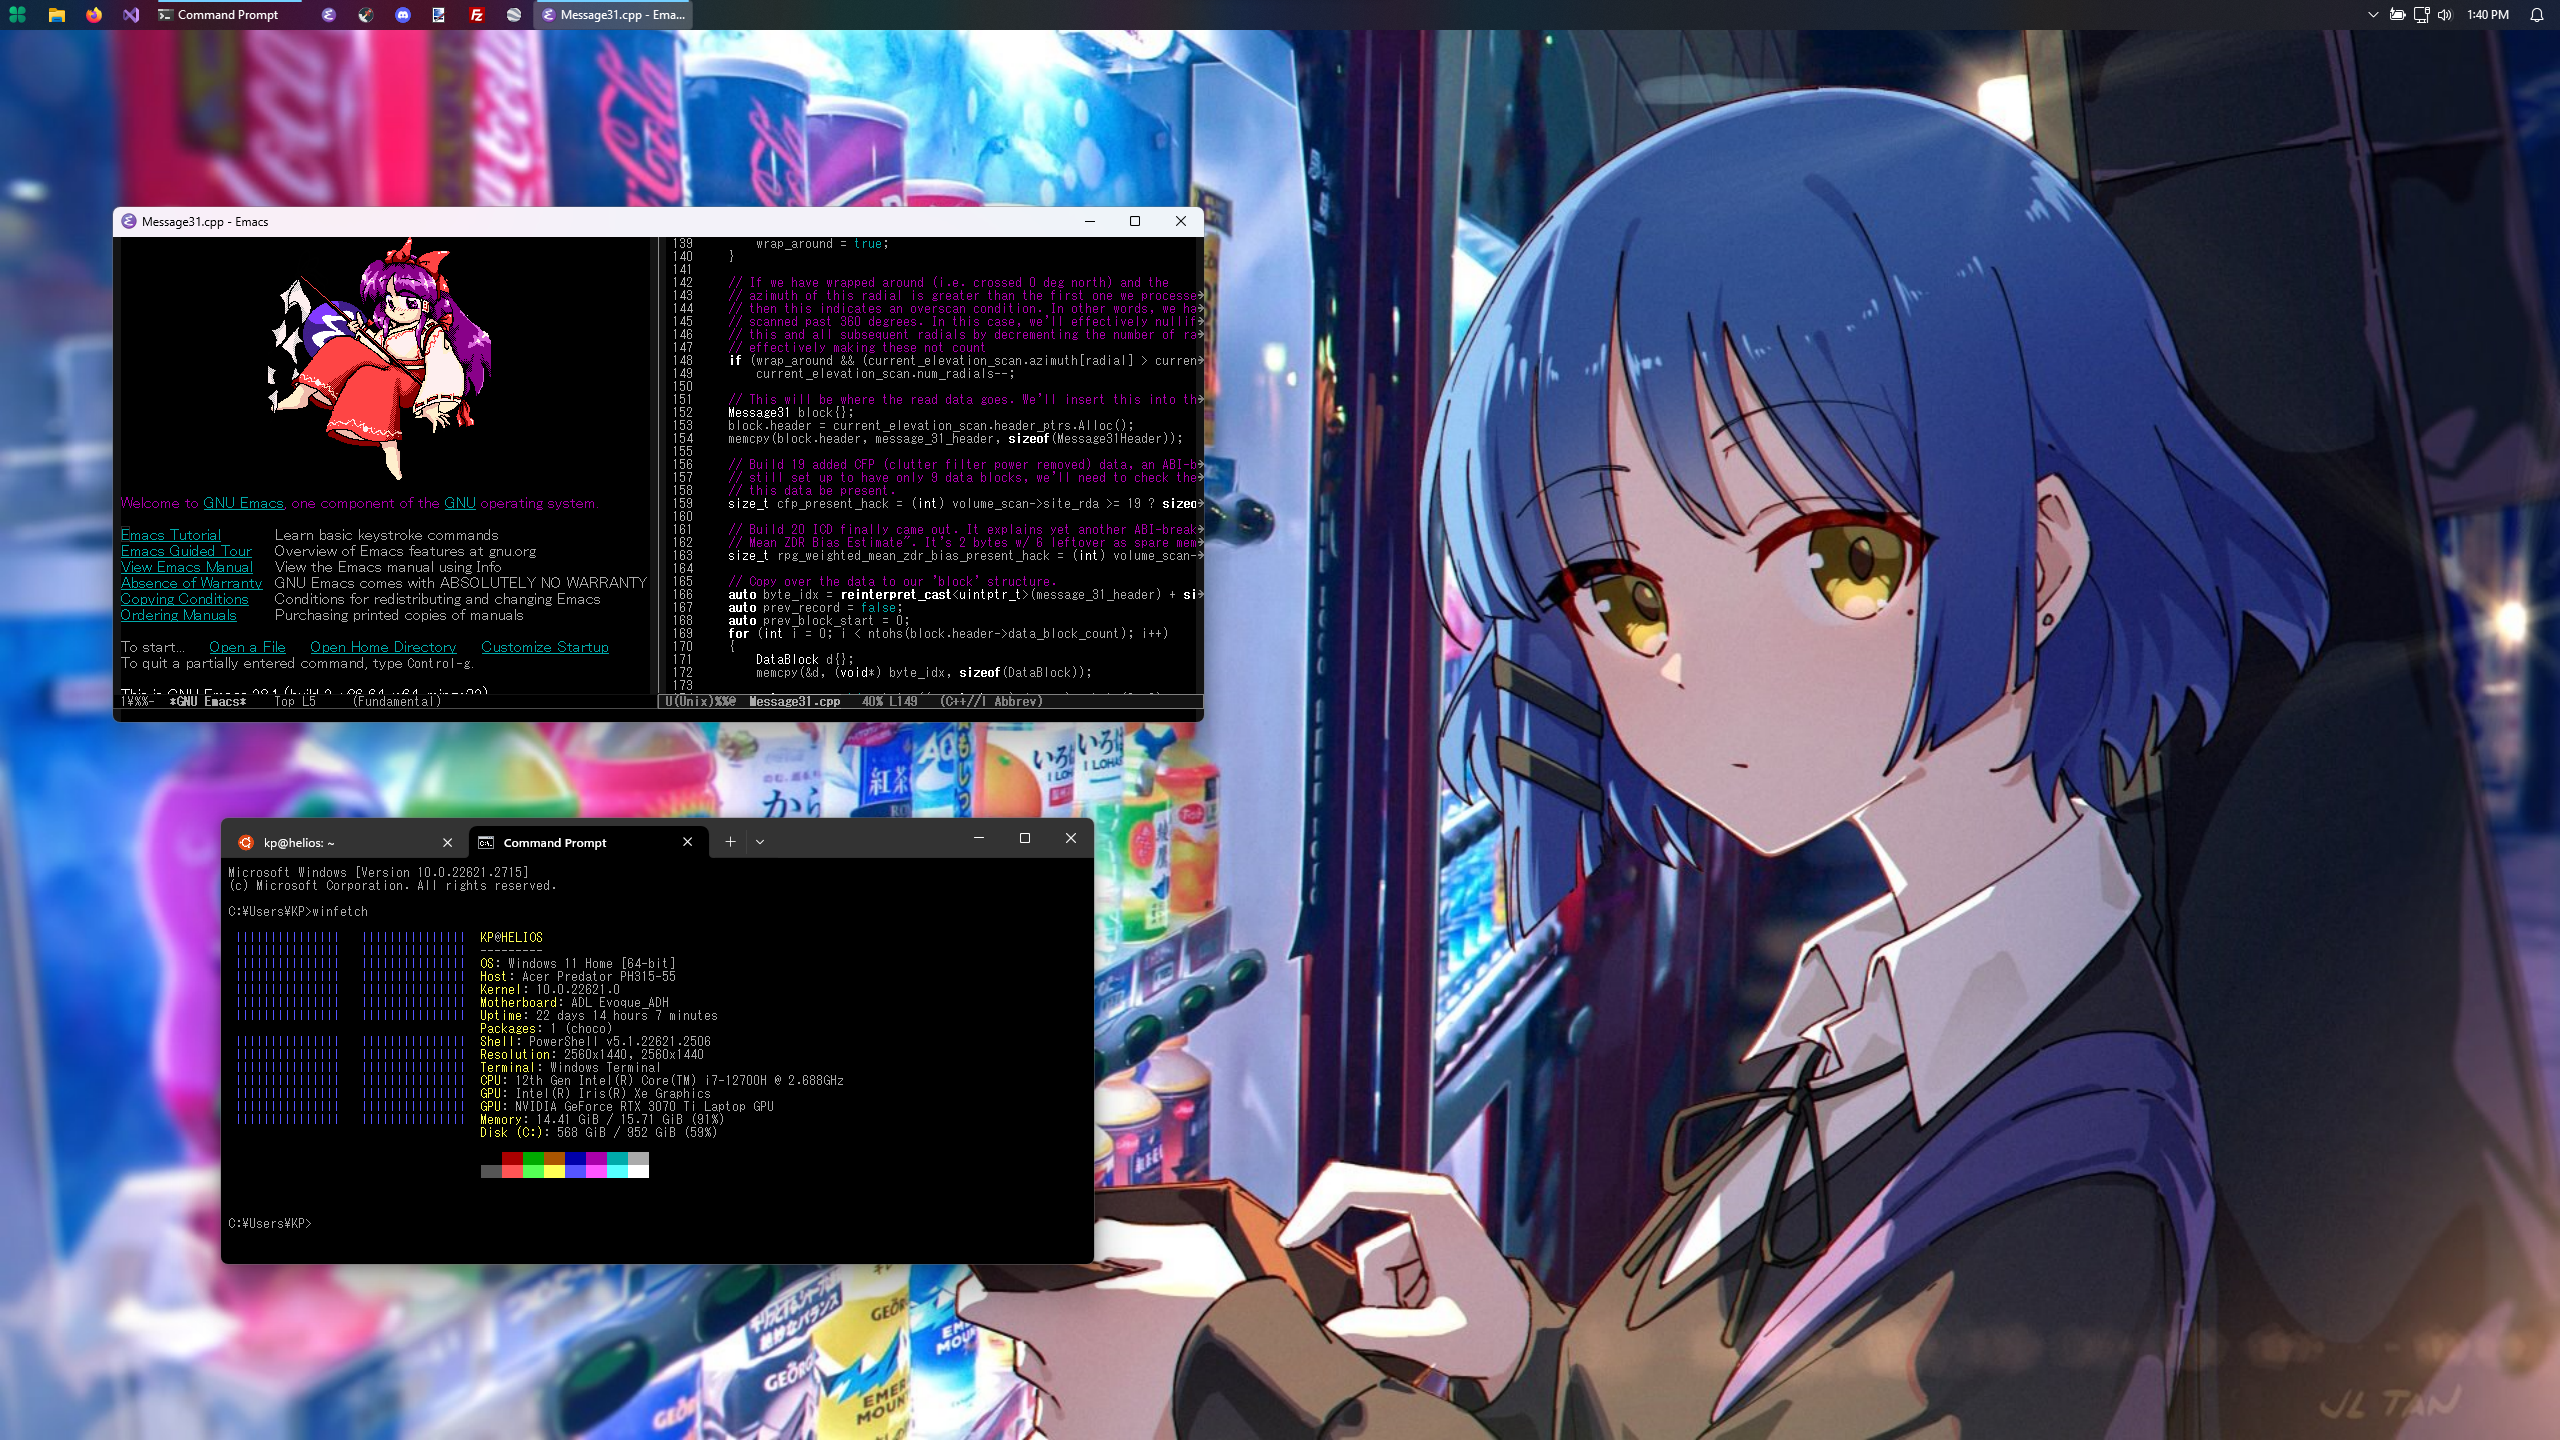Click the Open a File link

pos(247,647)
